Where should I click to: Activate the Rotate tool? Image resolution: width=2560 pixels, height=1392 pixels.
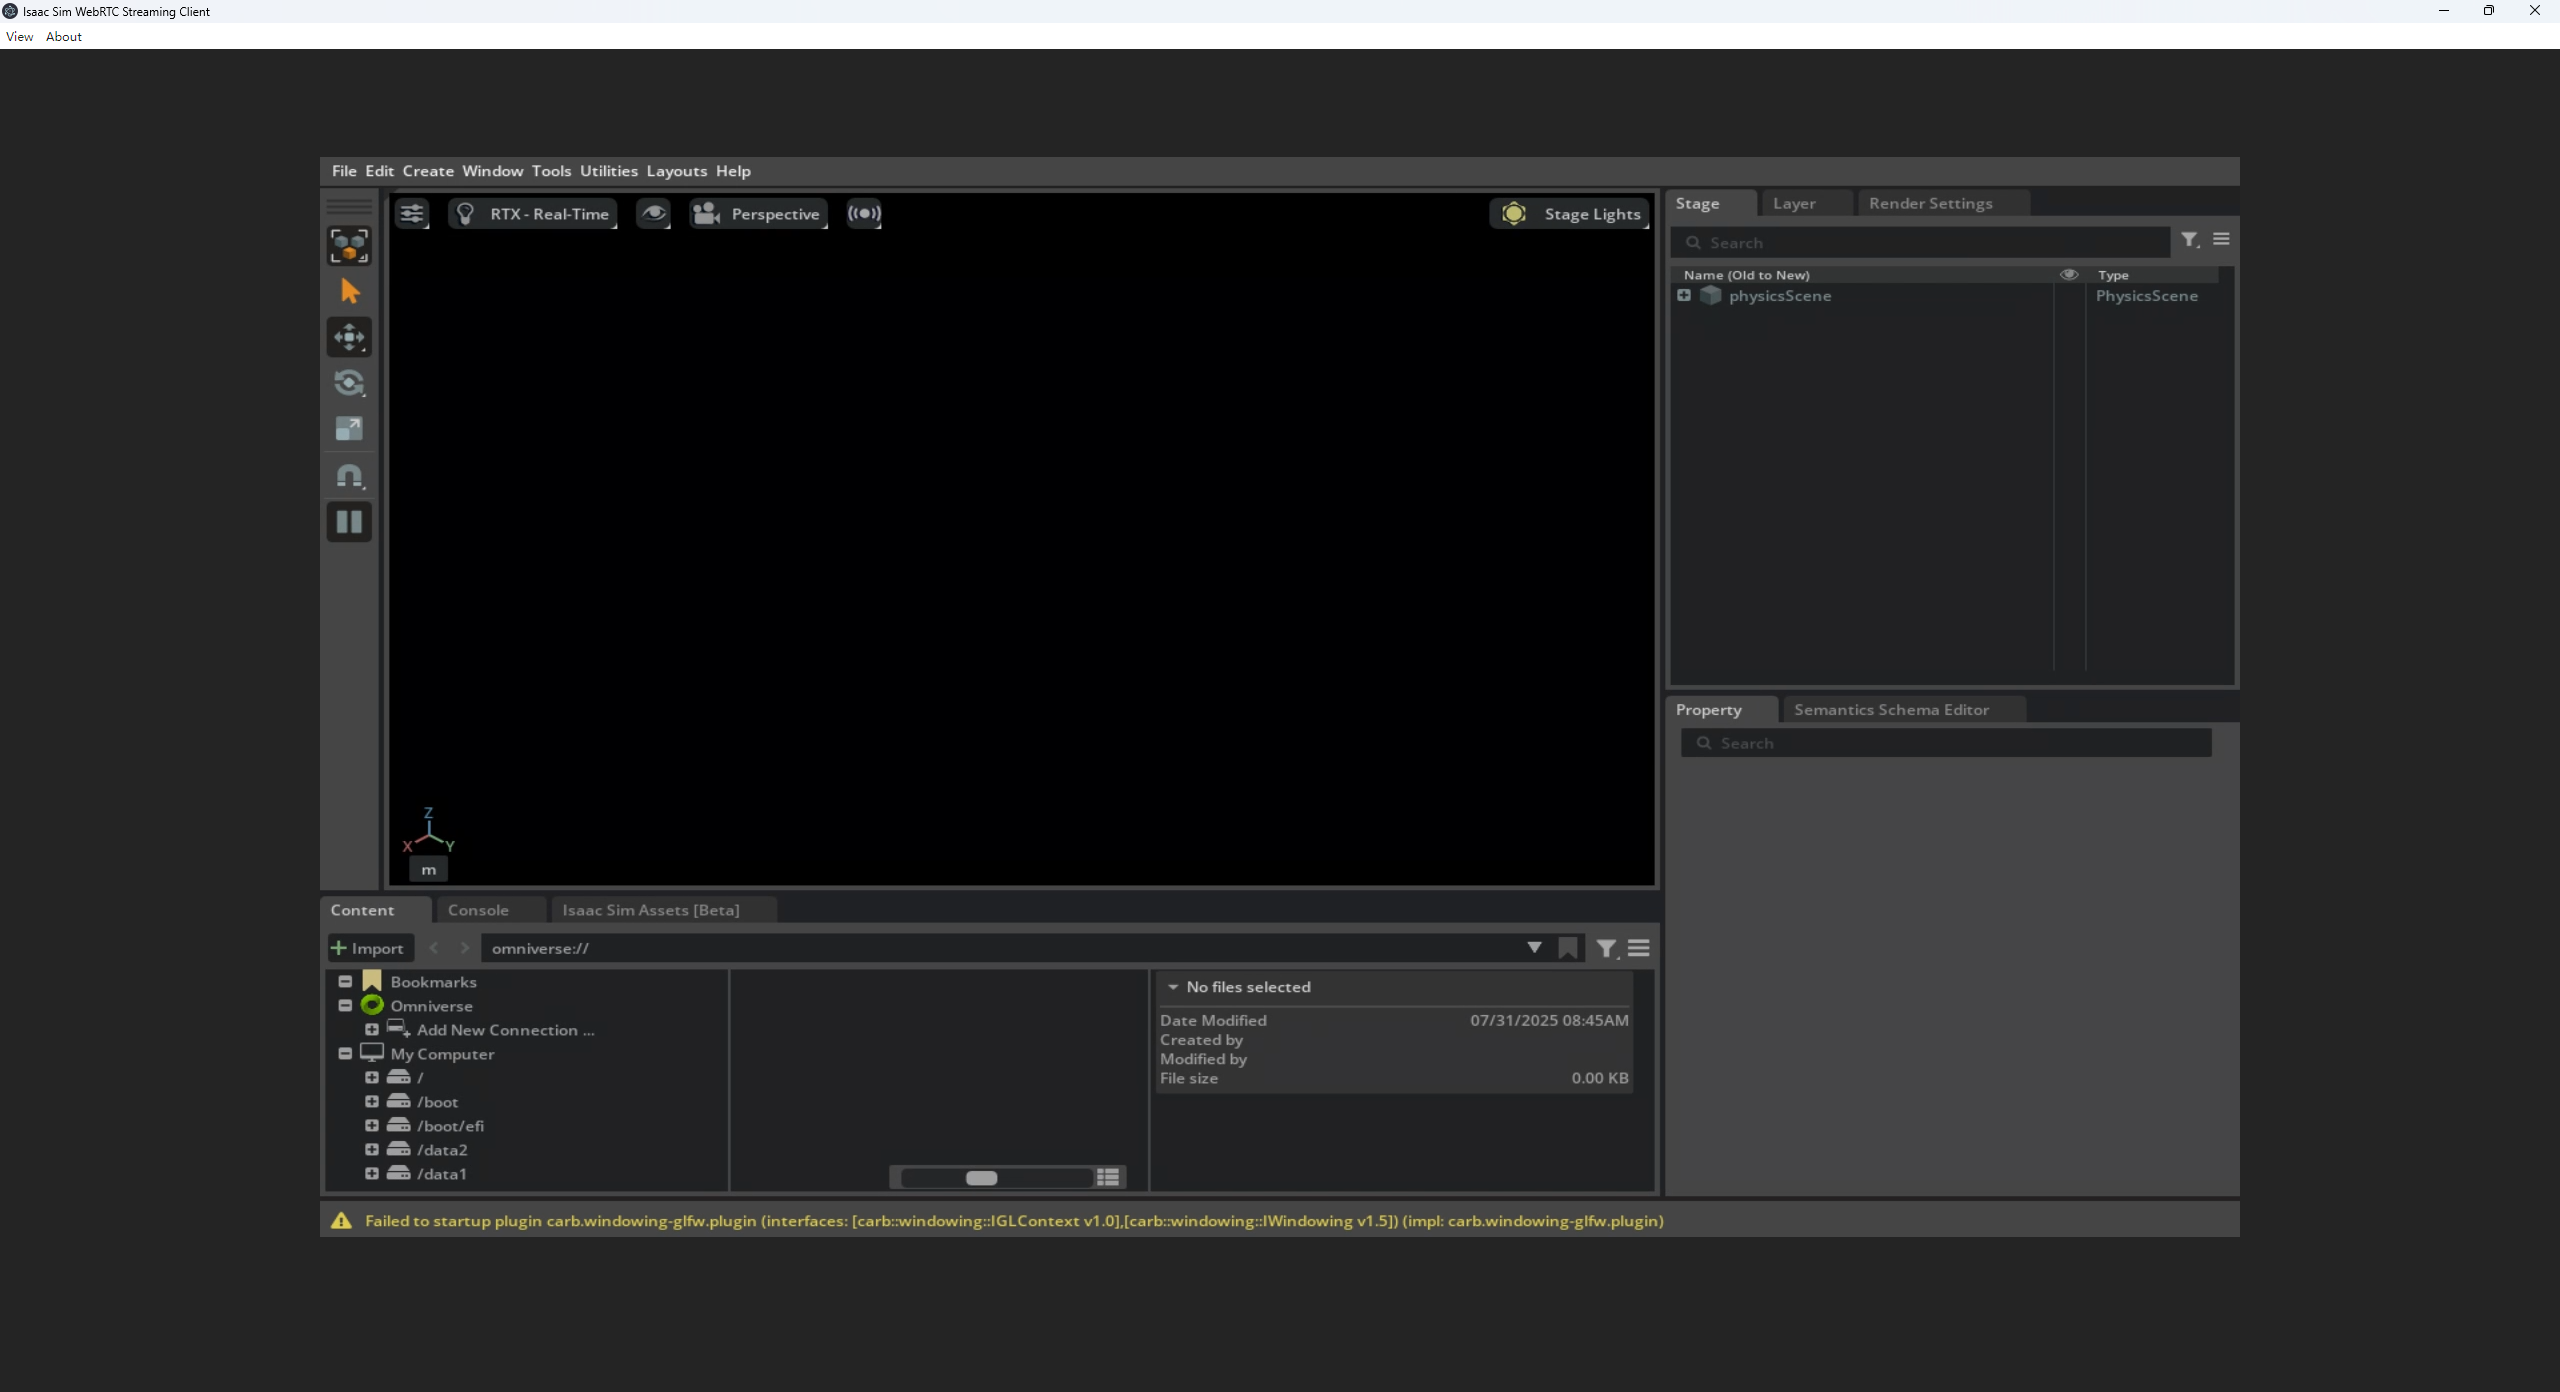tap(349, 383)
